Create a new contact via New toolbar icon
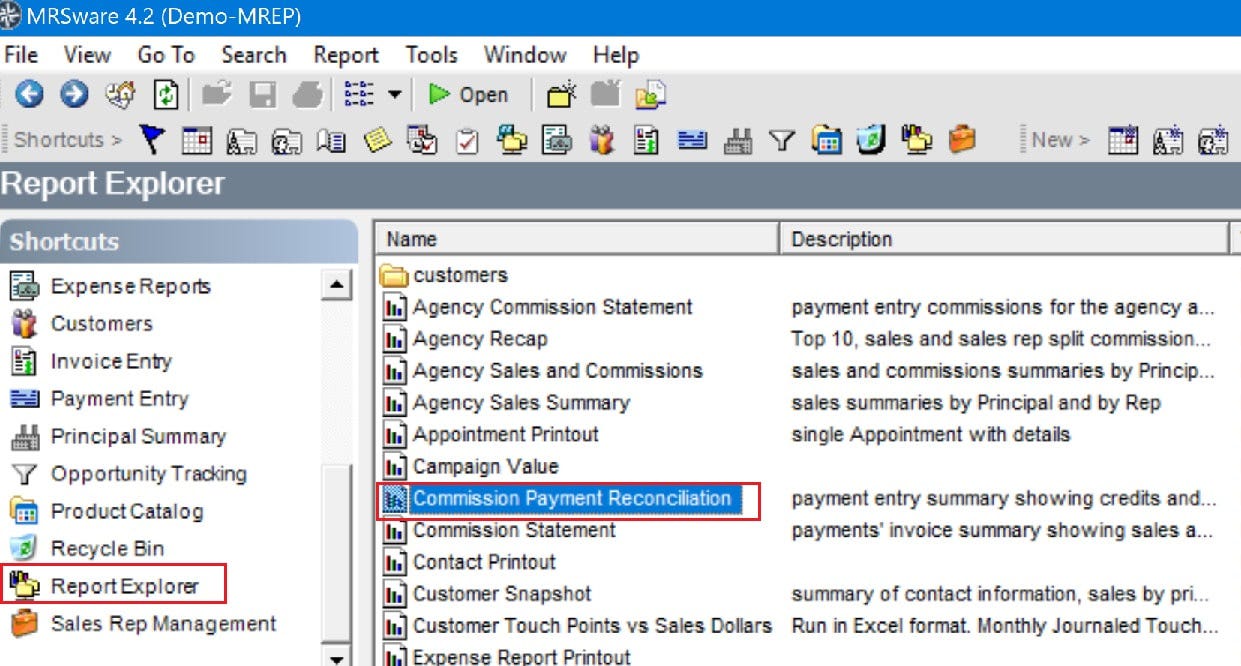This screenshot has height=666, width=1241. [x=1213, y=141]
